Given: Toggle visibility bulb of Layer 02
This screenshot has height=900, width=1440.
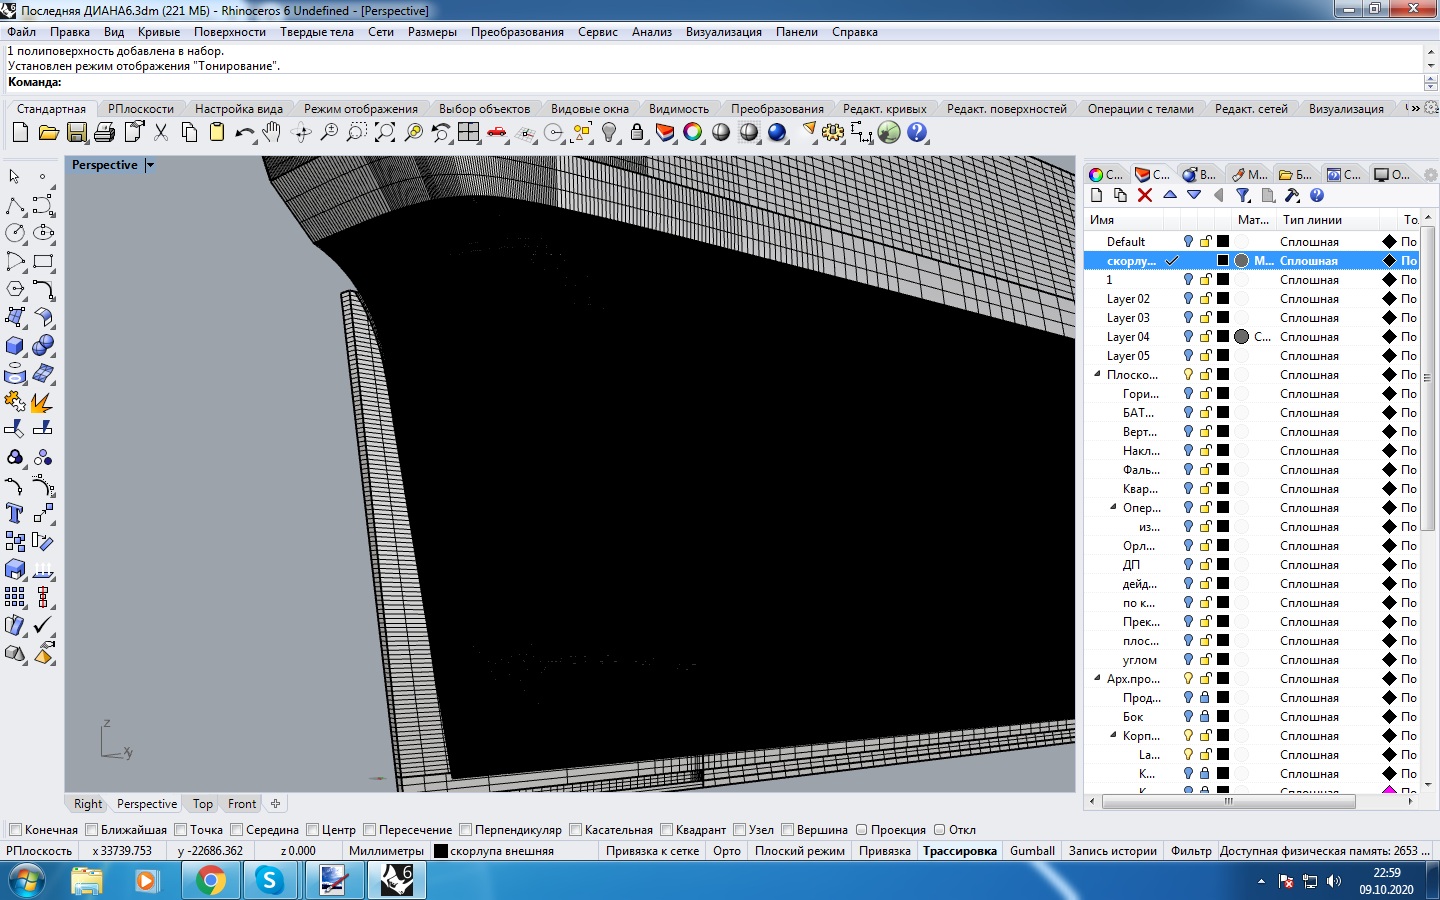Looking at the screenshot, I should [1188, 299].
